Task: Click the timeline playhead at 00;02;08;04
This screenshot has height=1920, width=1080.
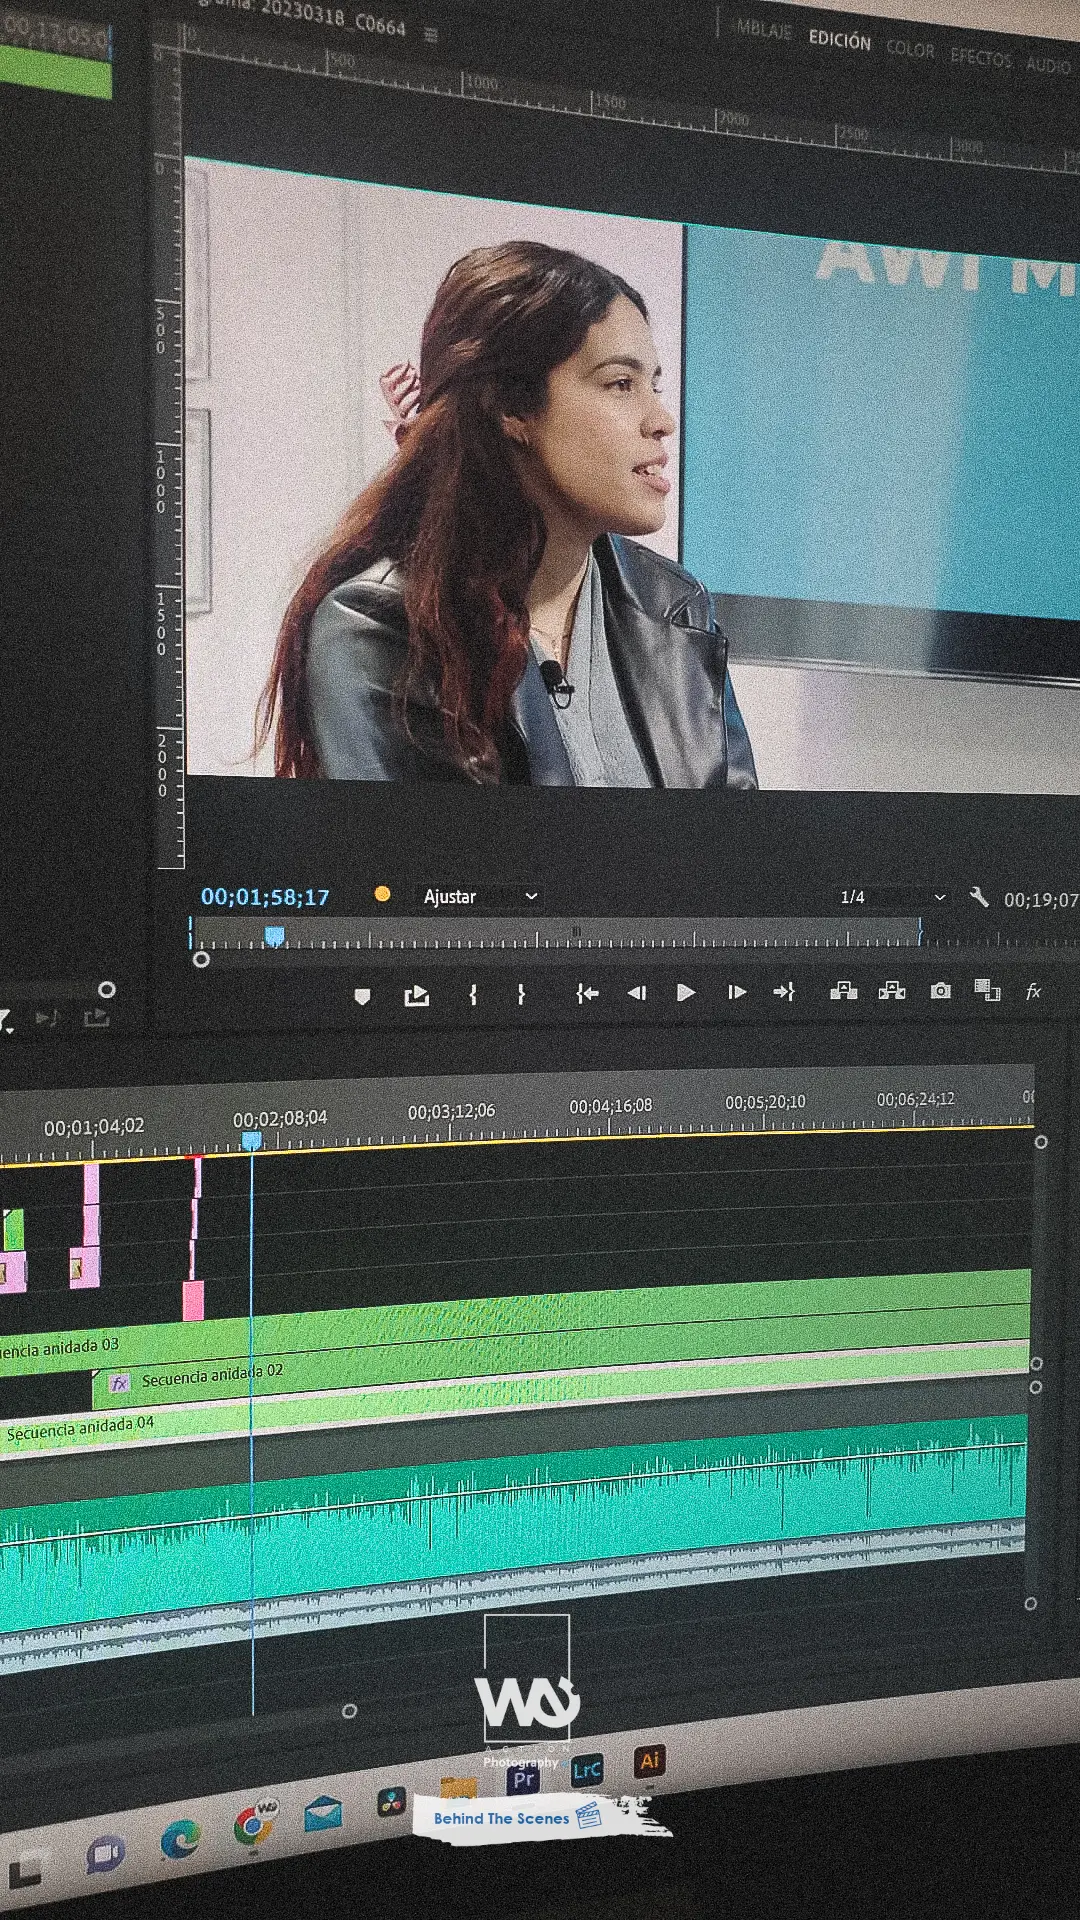Action: [x=252, y=1140]
